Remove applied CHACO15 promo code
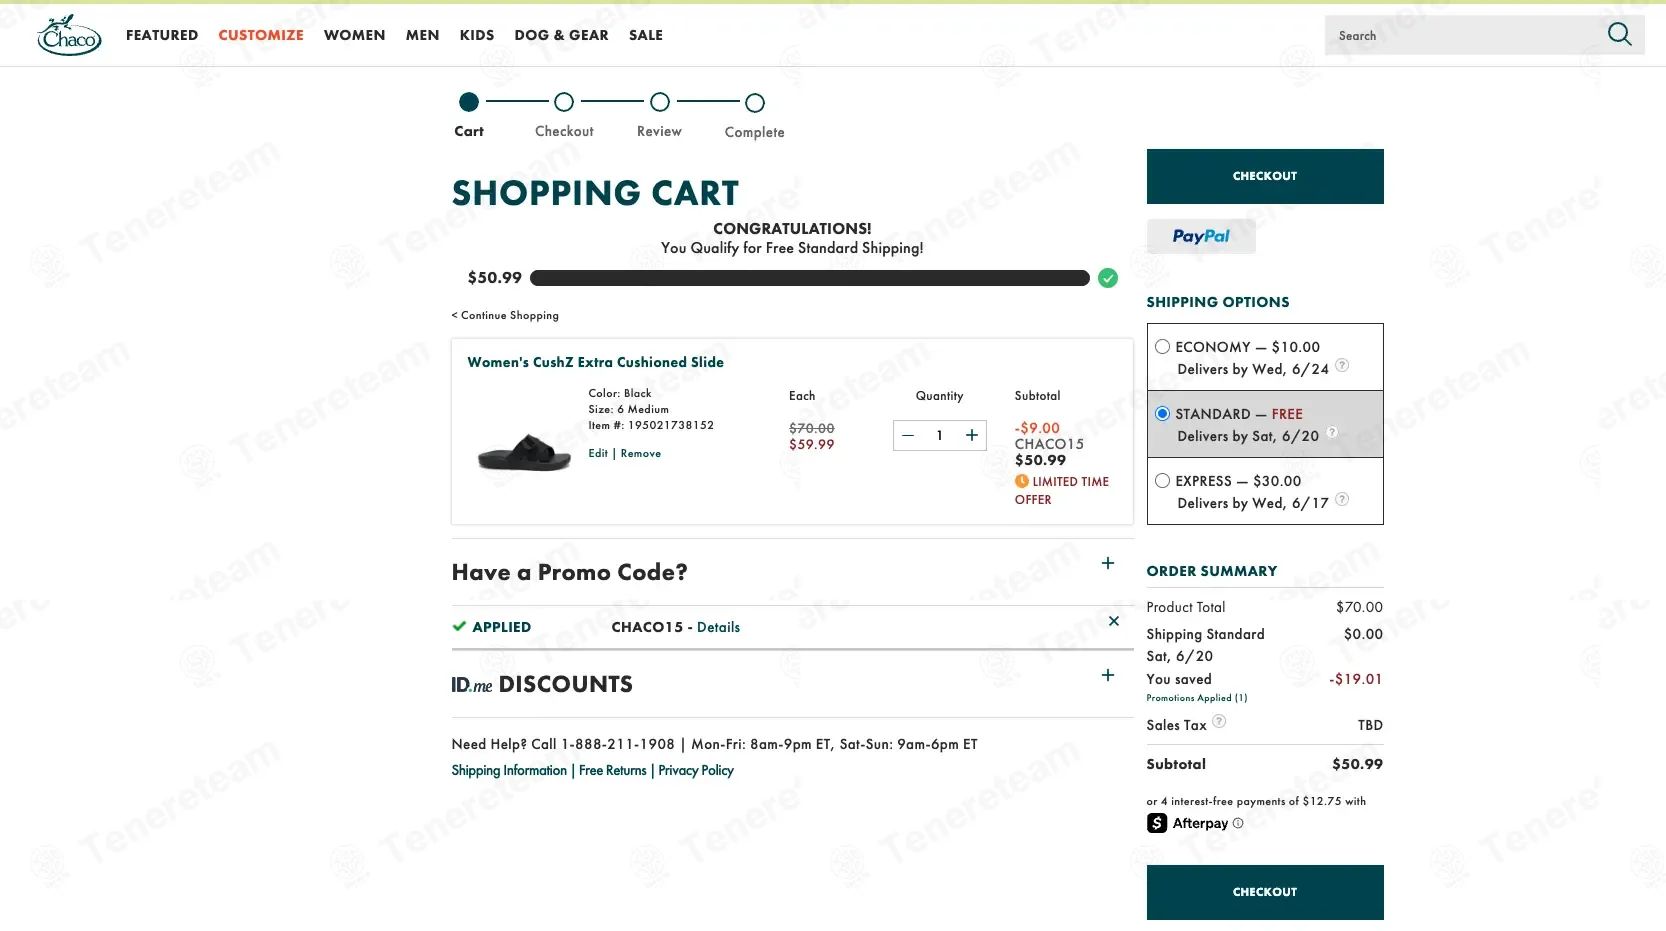 pyautogui.click(x=1113, y=621)
